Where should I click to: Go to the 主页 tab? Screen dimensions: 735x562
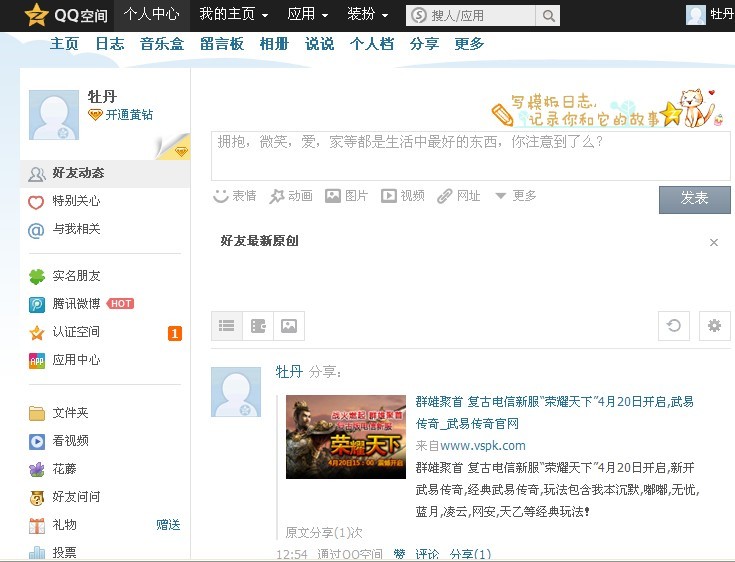[x=64, y=44]
